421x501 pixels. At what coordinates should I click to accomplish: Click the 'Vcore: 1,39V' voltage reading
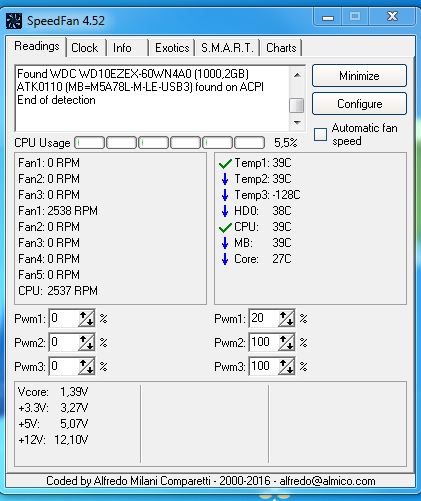point(53,392)
